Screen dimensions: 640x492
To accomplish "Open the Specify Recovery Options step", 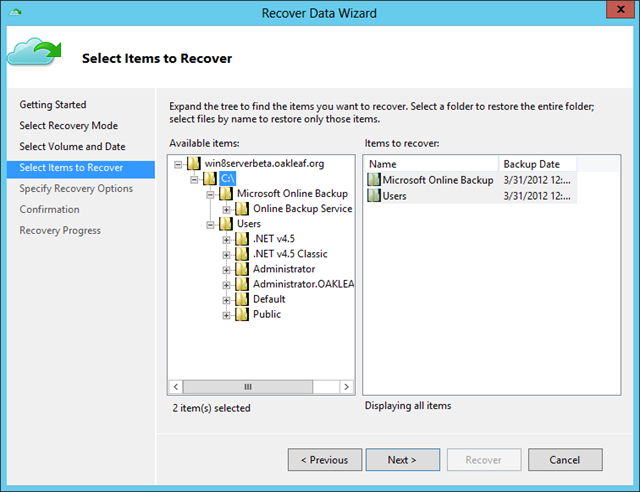I will click(76, 189).
